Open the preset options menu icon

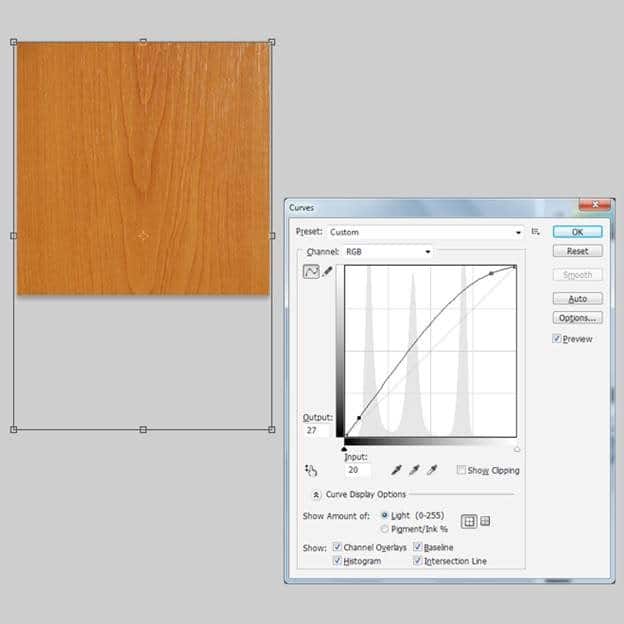pos(535,232)
